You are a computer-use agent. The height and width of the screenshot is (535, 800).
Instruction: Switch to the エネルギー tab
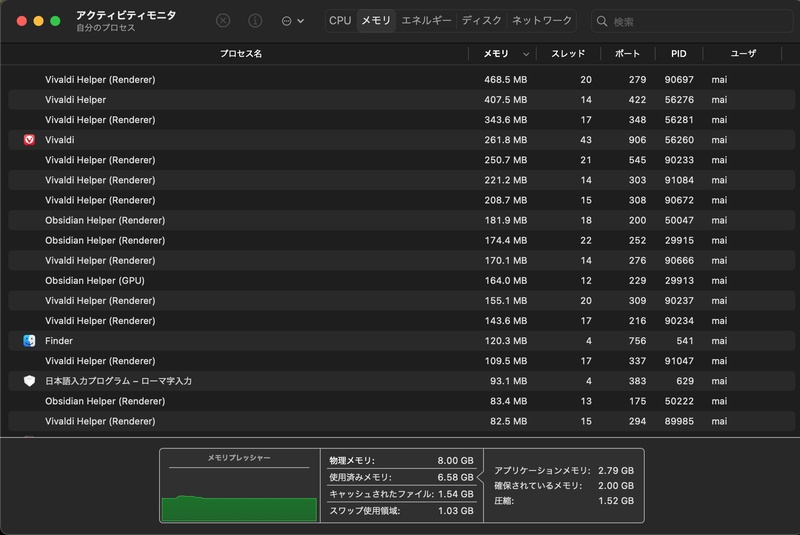(x=427, y=21)
